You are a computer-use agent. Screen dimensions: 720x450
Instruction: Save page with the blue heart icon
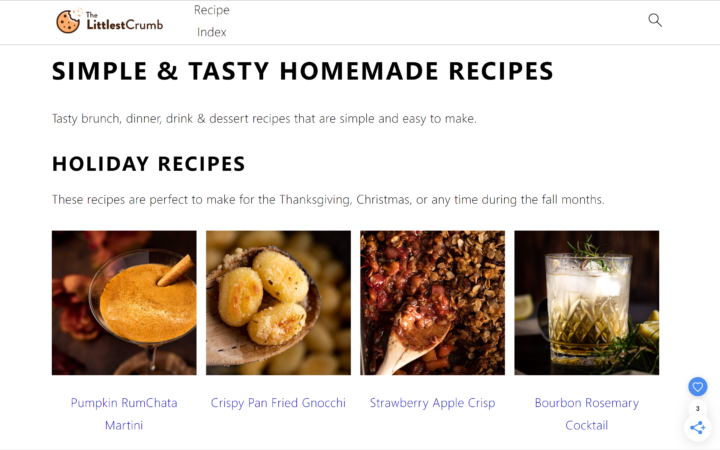tap(698, 387)
